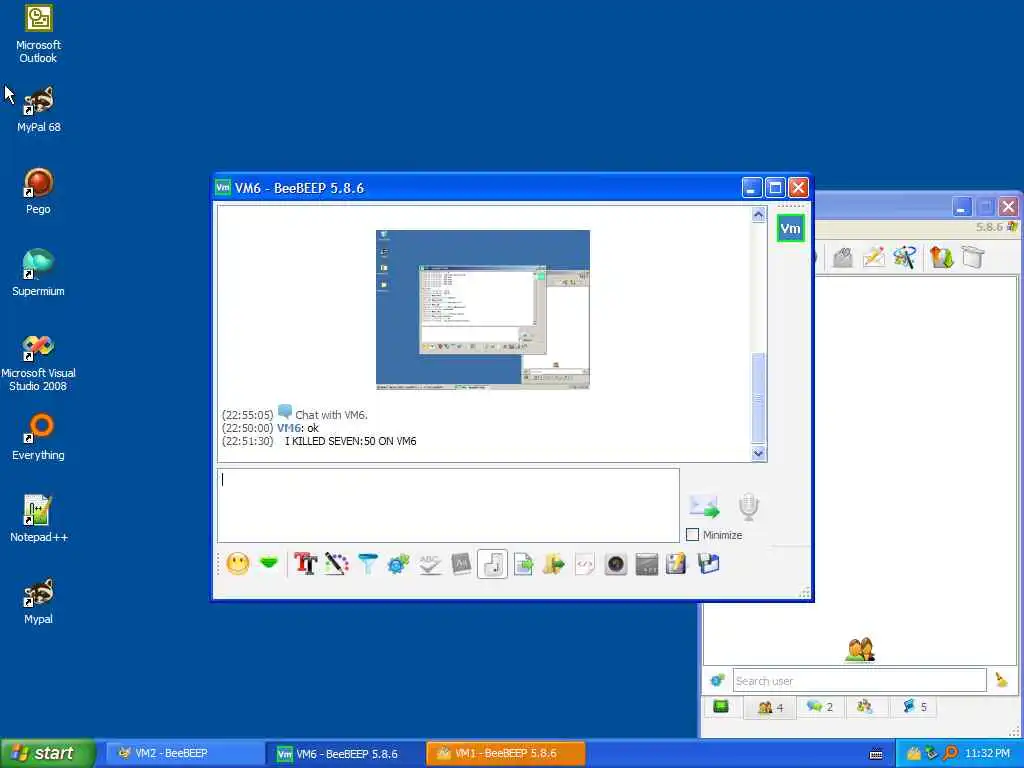Viewport: 1024px width, 768px height.
Task: Click the 'I KILLED SEVEN:50 ON VM6' message
Action: 350,441
